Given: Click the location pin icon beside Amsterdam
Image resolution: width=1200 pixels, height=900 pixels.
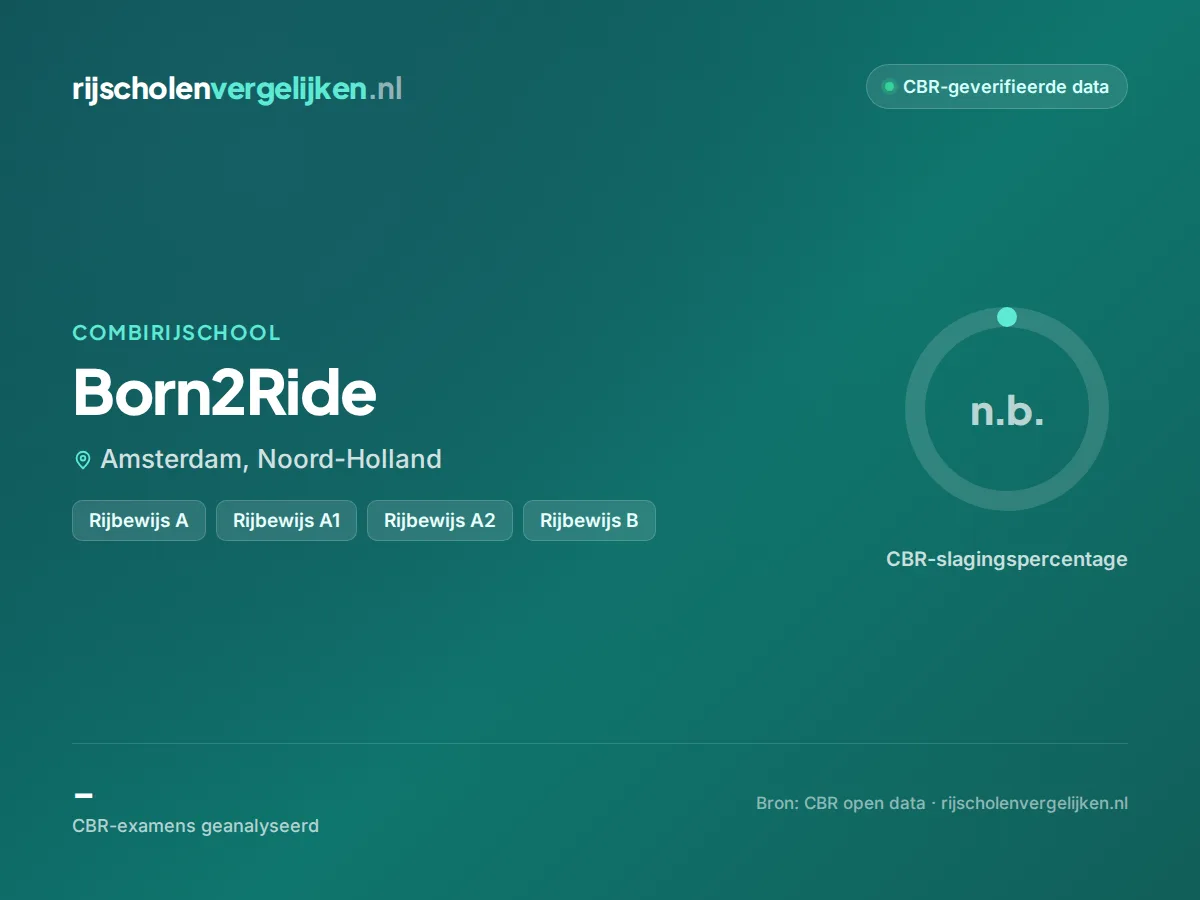Looking at the screenshot, I should click(x=83, y=460).
